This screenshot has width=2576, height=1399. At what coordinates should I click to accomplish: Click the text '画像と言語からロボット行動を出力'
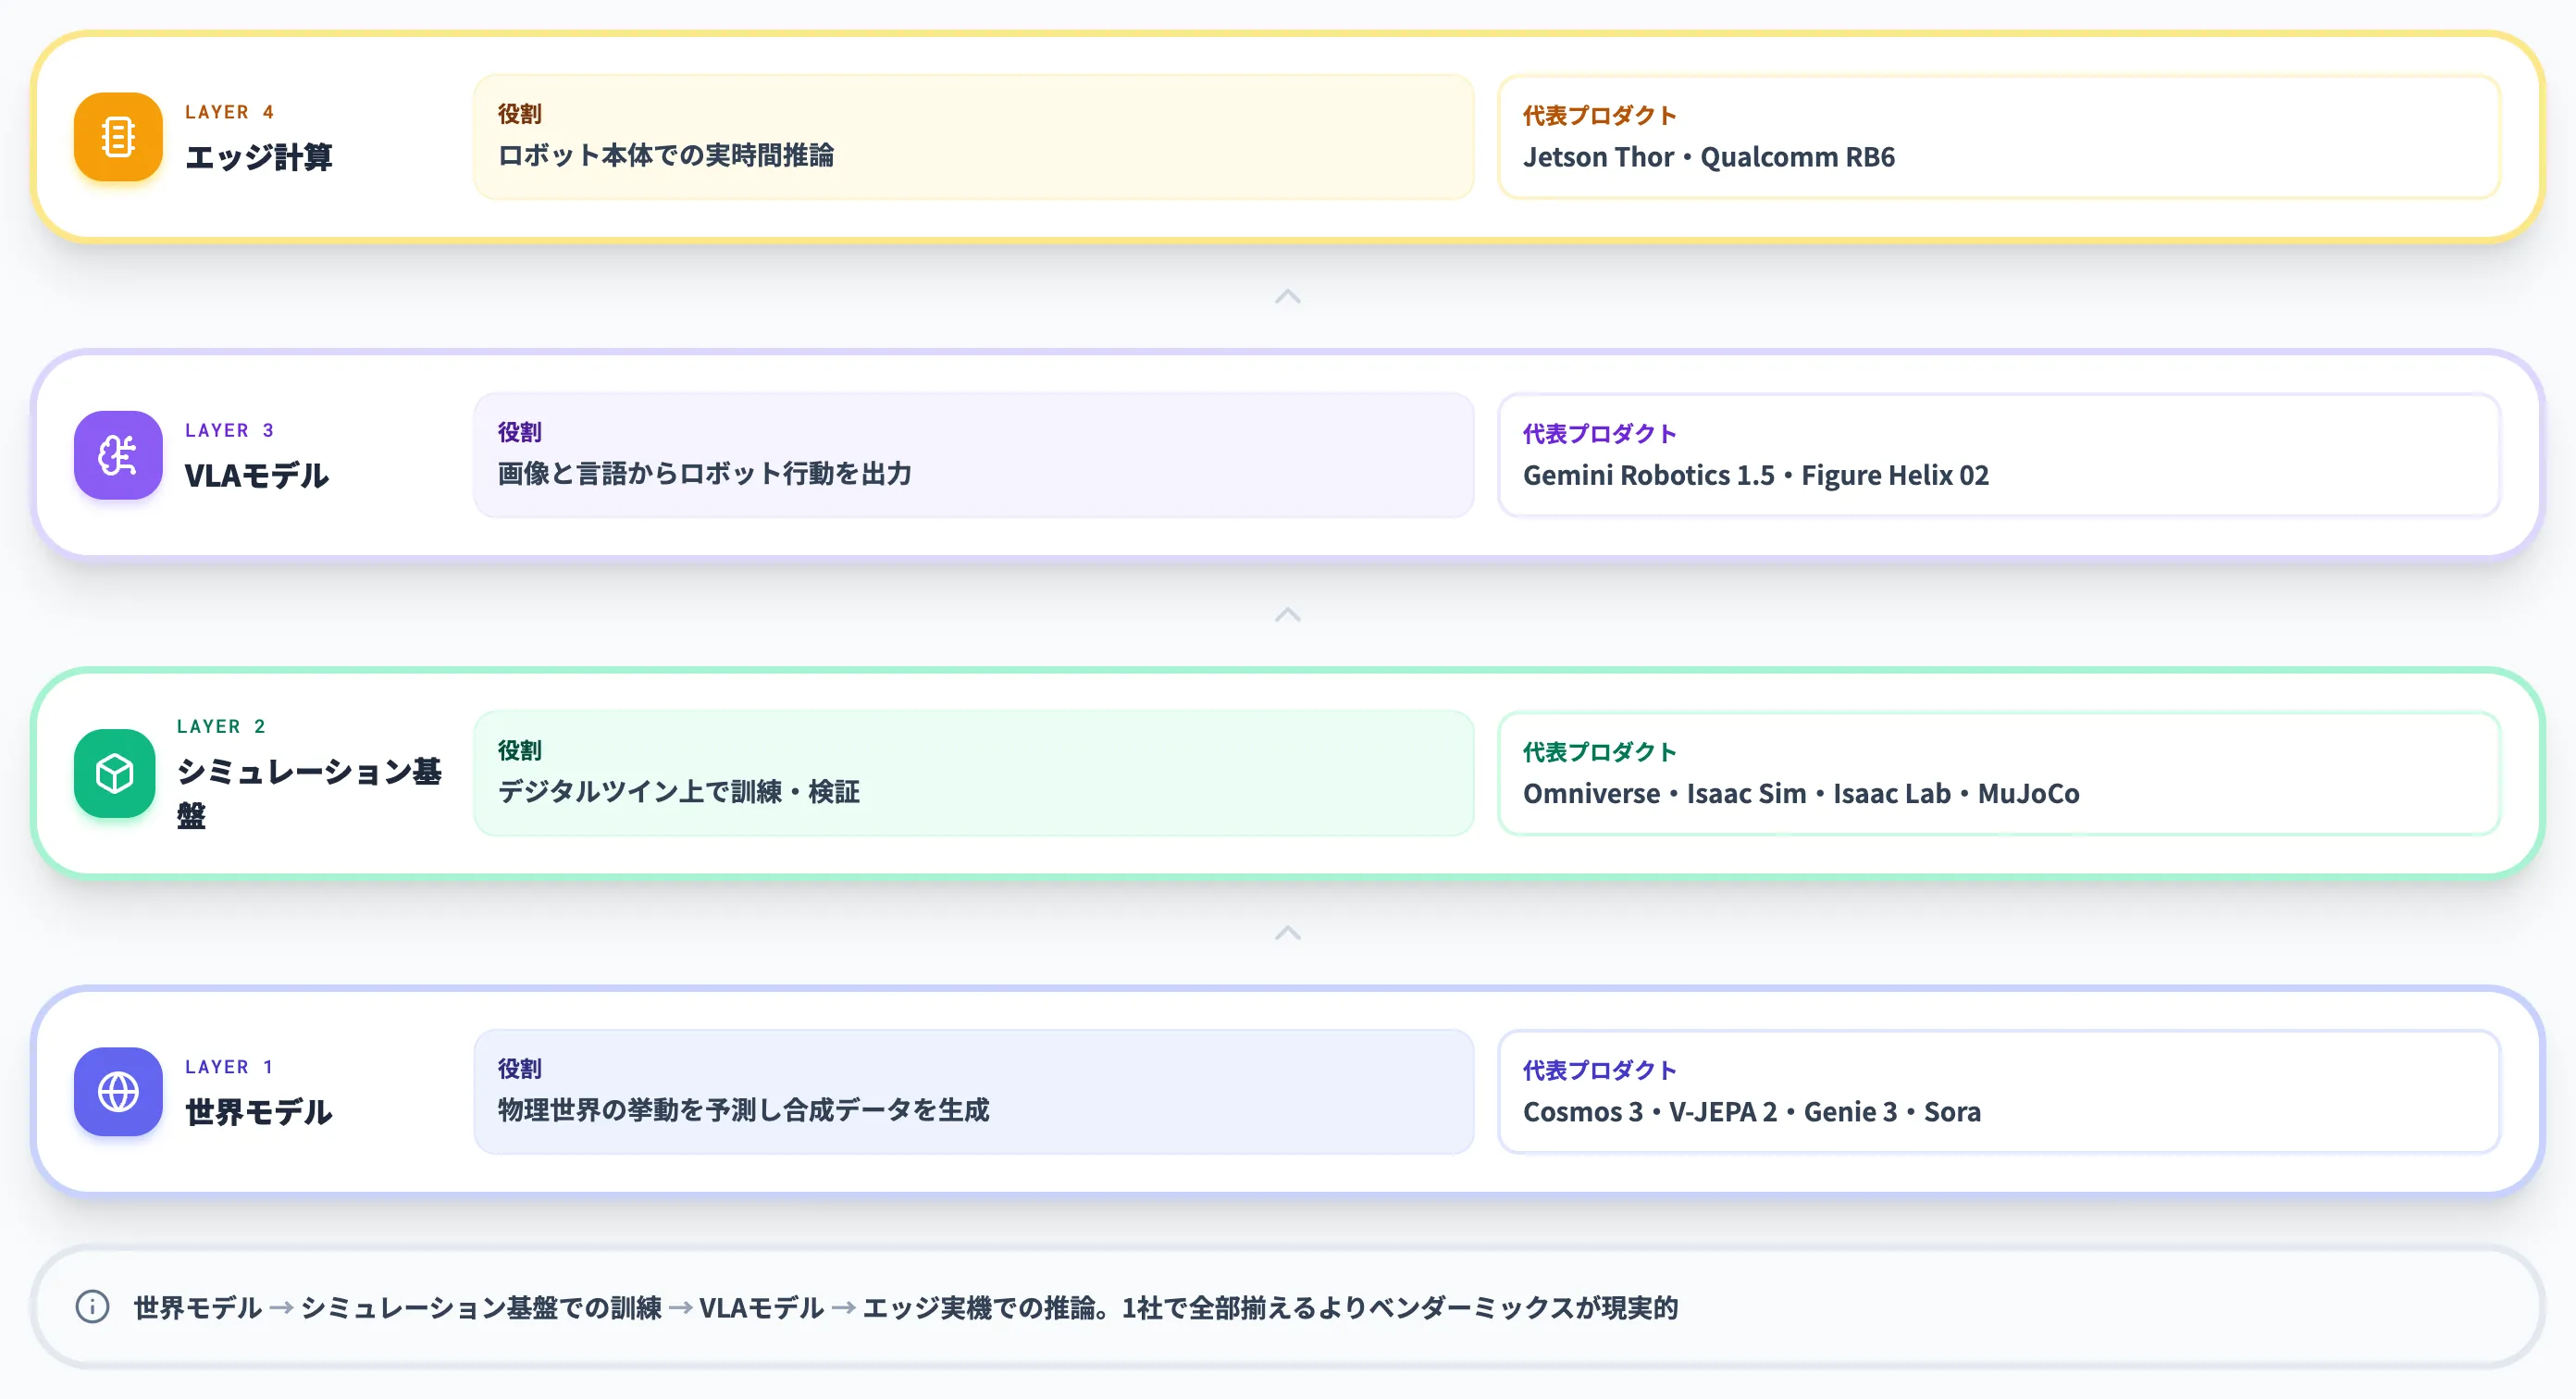pyautogui.click(x=705, y=473)
